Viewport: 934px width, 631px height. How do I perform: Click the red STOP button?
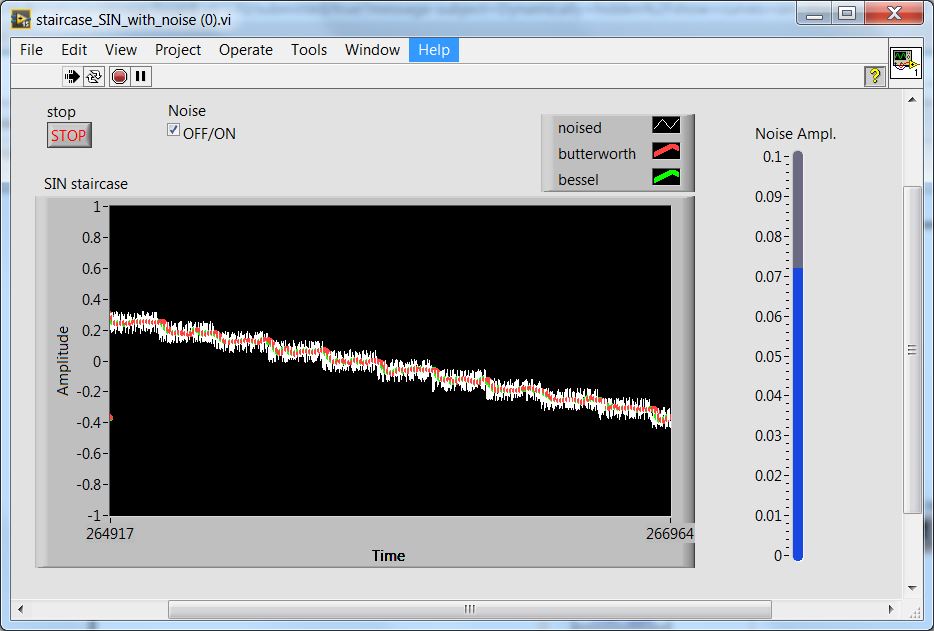[x=69, y=135]
